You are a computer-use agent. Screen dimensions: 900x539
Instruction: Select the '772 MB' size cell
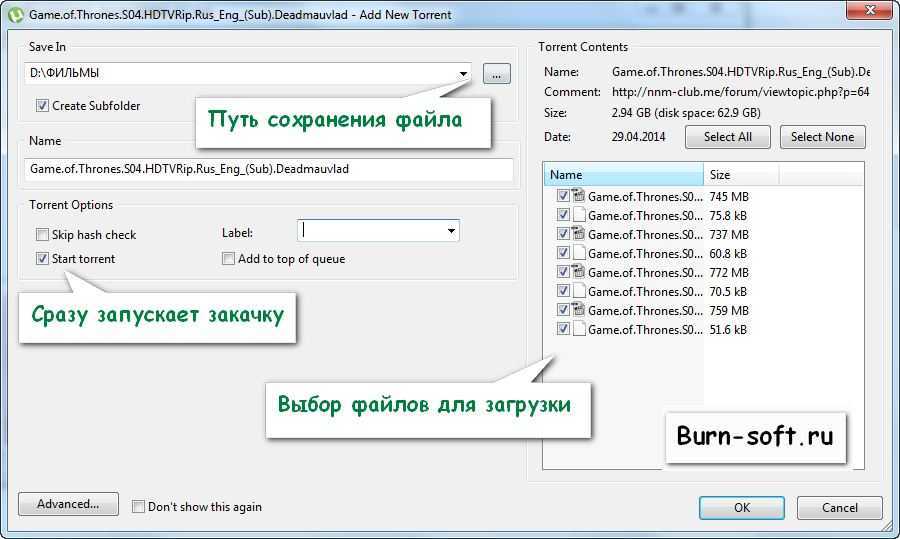[x=729, y=272]
